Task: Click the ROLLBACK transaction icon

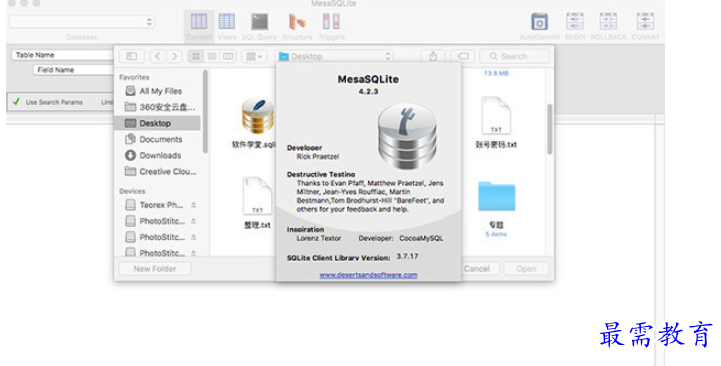Action: 608,26
